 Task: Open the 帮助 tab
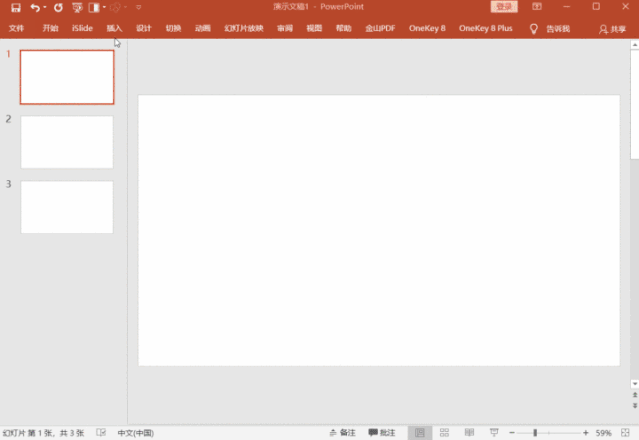344,28
